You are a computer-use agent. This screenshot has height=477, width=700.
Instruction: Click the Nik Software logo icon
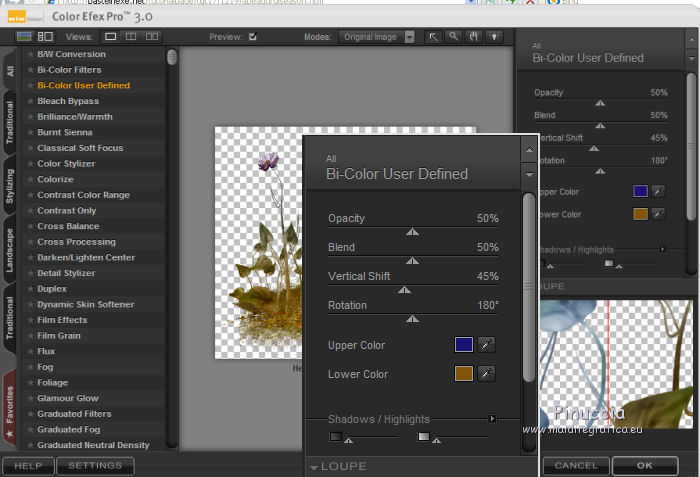(18, 17)
